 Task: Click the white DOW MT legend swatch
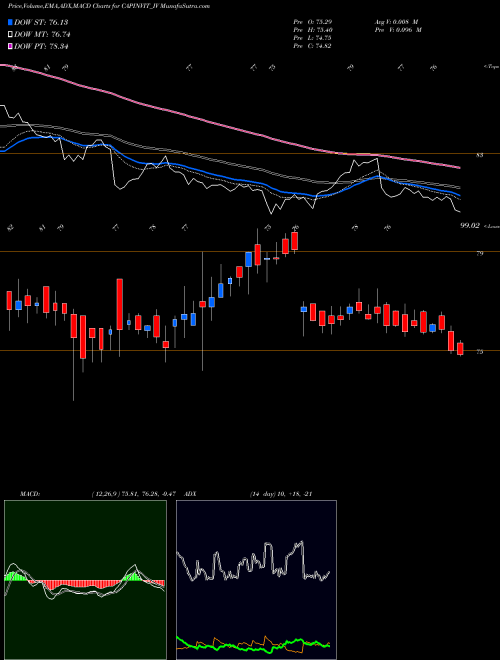coord(10,35)
